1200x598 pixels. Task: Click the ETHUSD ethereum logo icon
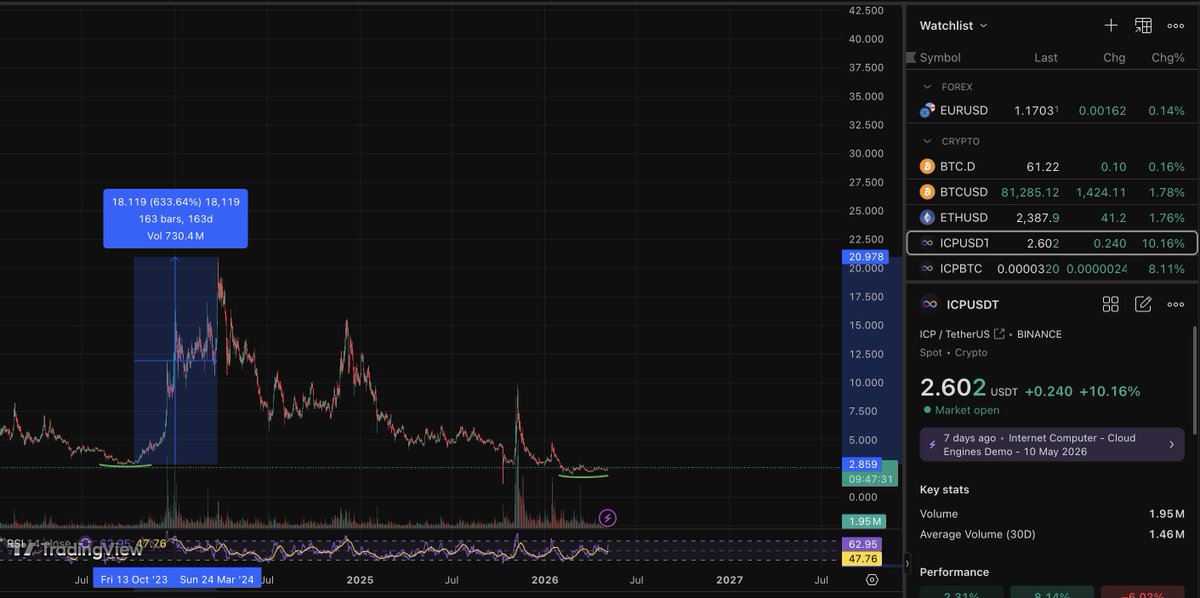(928, 218)
